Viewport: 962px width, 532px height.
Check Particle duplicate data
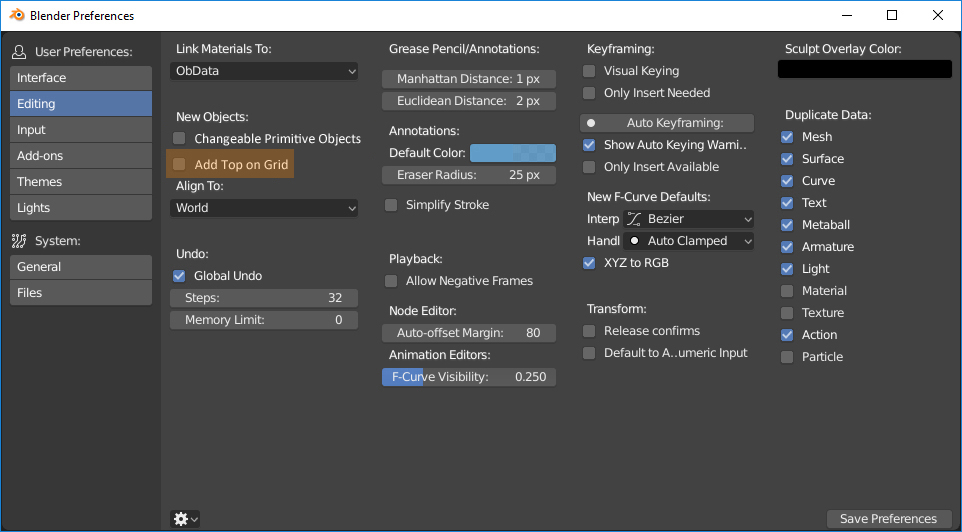tap(787, 357)
